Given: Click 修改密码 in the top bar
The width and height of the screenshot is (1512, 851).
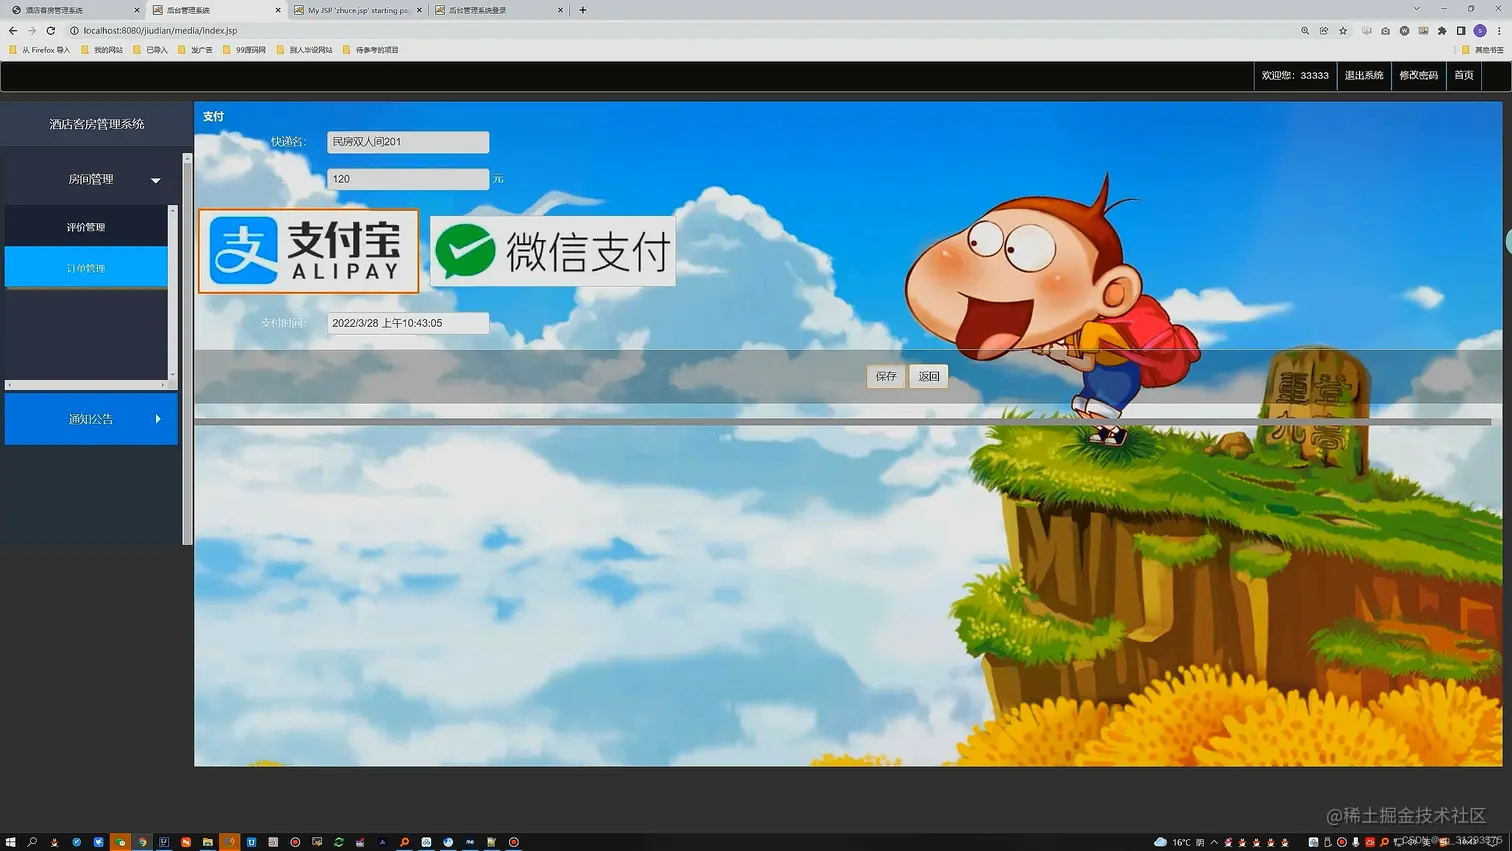Looking at the screenshot, I should pos(1418,75).
